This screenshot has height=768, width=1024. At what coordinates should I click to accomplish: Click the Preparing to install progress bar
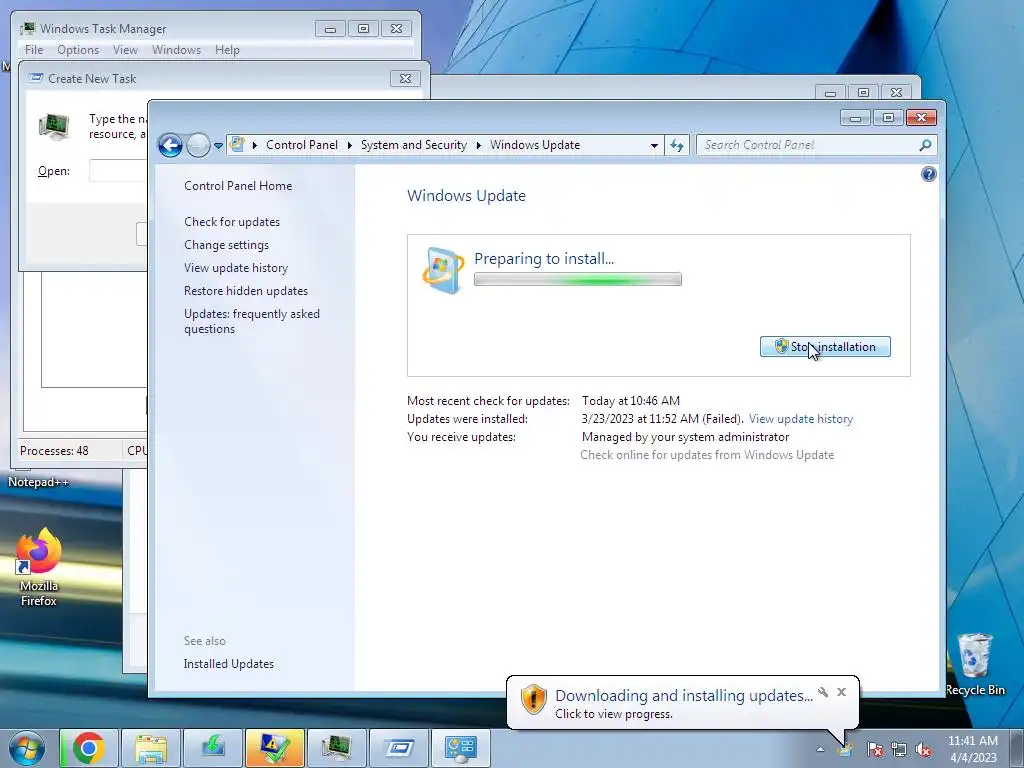[x=577, y=280]
